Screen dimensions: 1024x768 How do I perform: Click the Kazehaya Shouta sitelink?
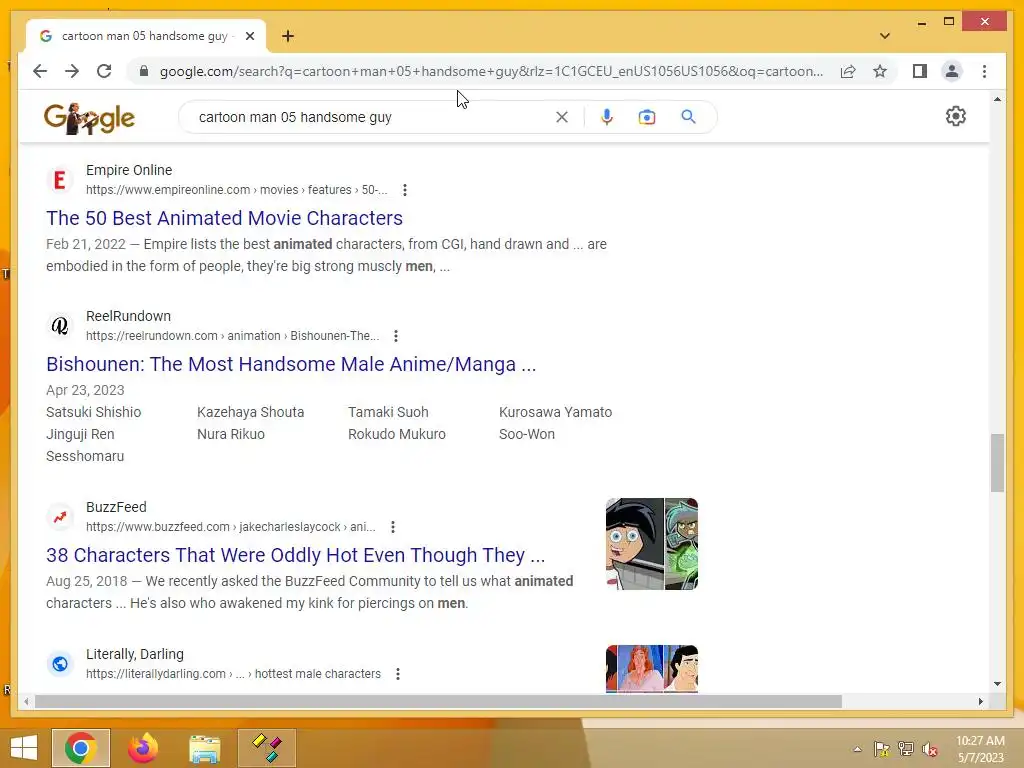[x=251, y=412]
